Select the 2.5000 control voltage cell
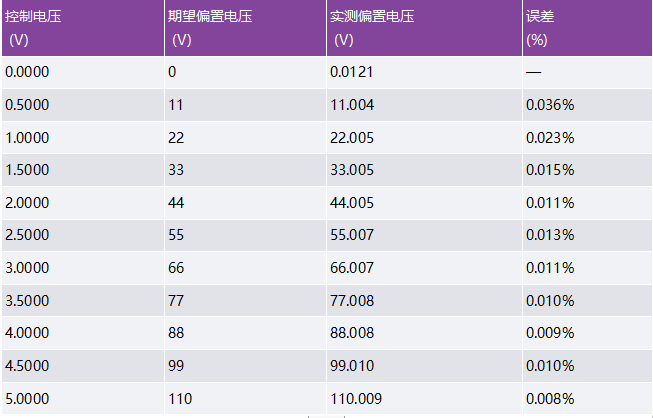 point(27,235)
